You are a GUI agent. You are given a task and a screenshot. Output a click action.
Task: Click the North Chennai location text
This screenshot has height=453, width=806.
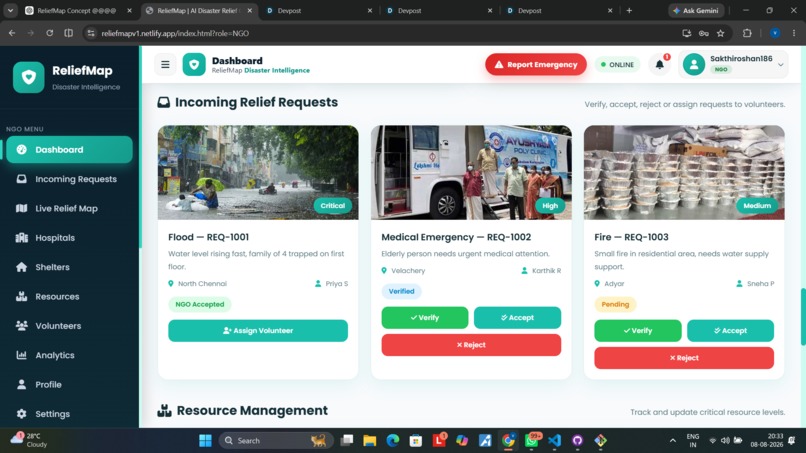click(202, 283)
